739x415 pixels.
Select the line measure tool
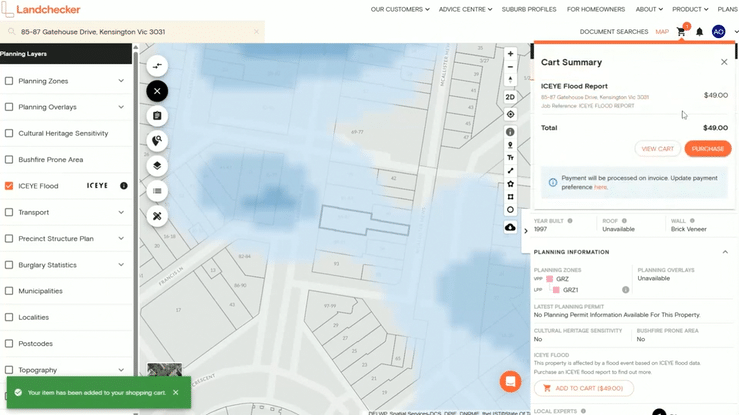(510, 171)
